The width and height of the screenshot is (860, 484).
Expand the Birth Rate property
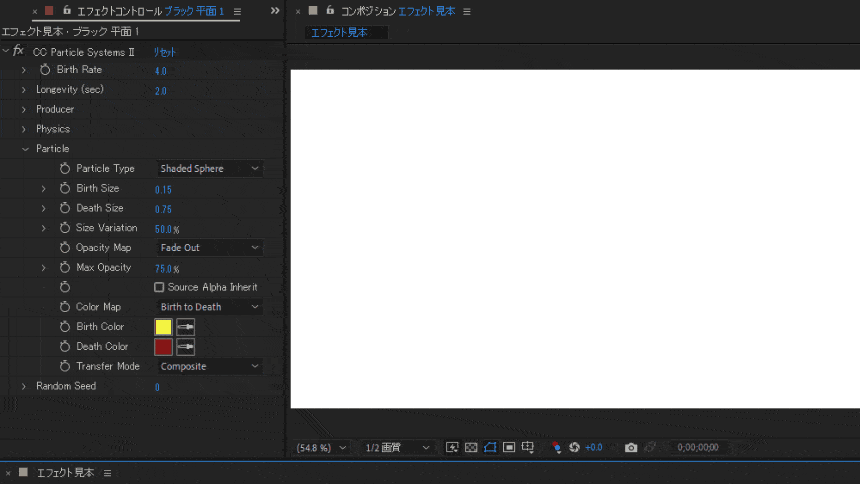[x=24, y=70]
